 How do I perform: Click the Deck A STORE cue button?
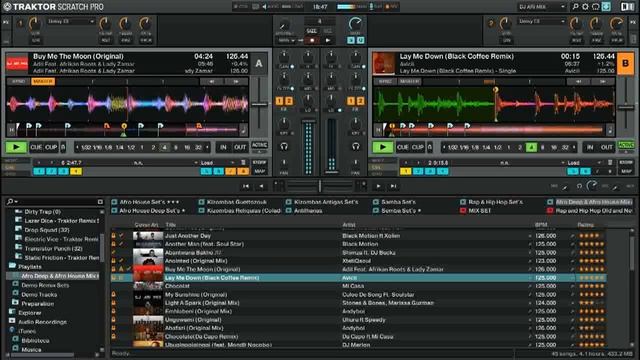tap(259, 162)
